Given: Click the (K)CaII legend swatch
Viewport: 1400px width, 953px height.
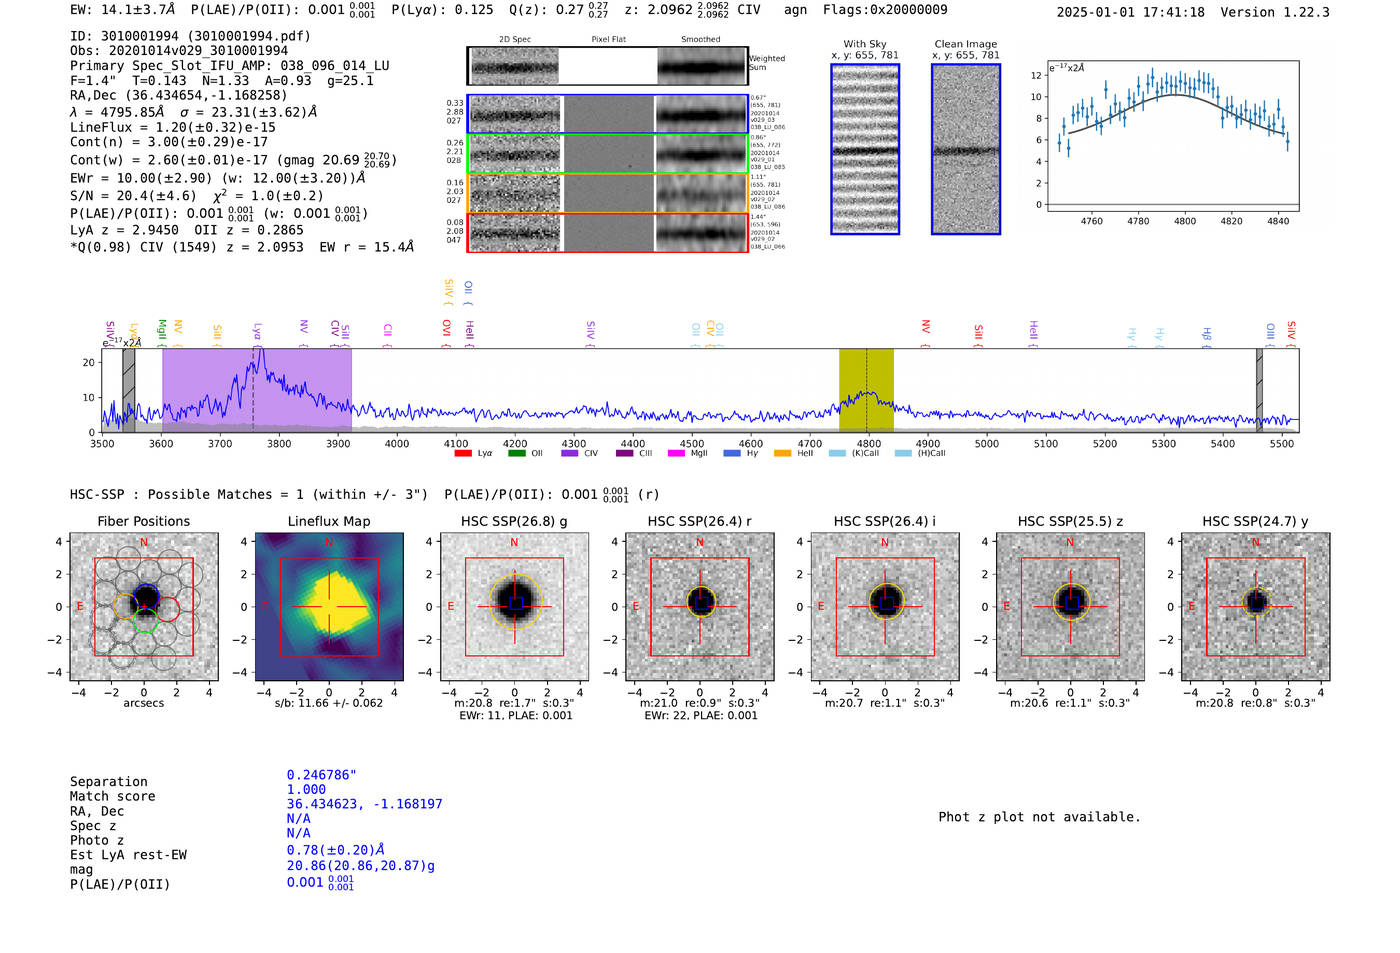Looking at the screenshot, I should (838, 454).
